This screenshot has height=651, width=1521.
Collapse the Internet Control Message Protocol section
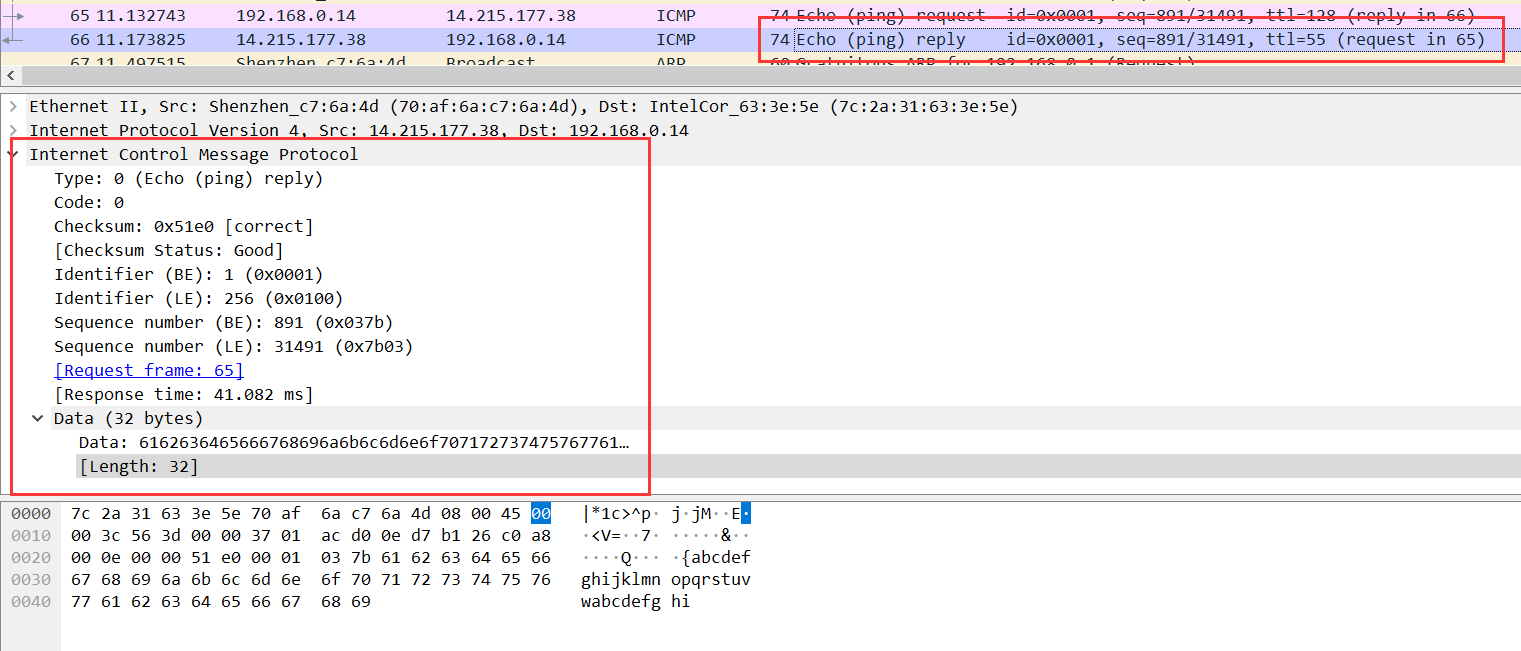[x=11, y=154]
